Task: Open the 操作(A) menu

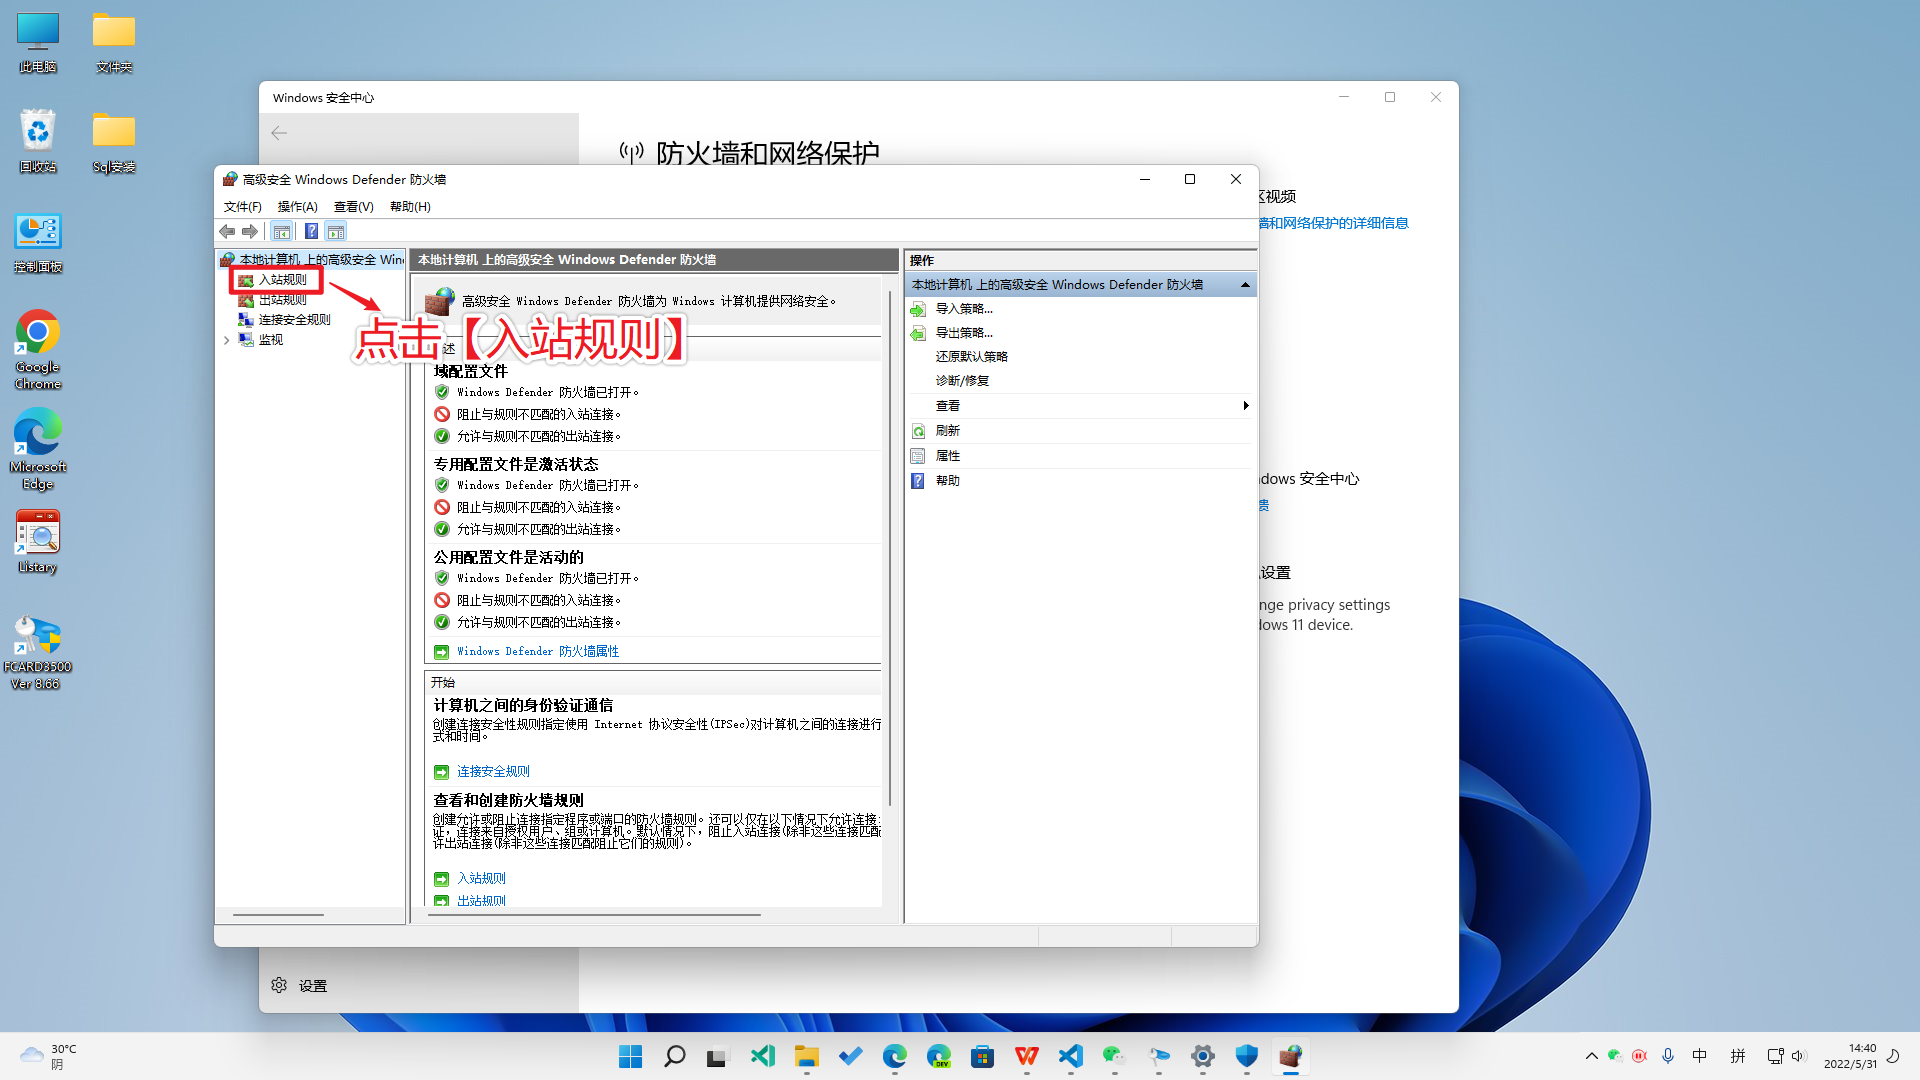Action: pos(297,207)
